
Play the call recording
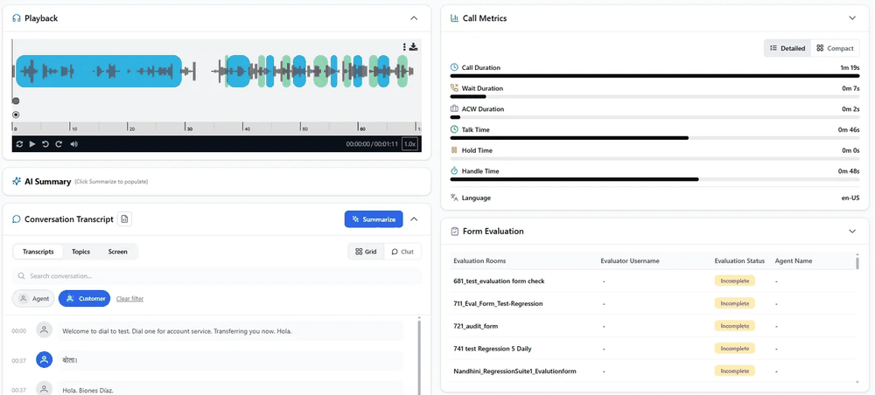coord(32,144)
